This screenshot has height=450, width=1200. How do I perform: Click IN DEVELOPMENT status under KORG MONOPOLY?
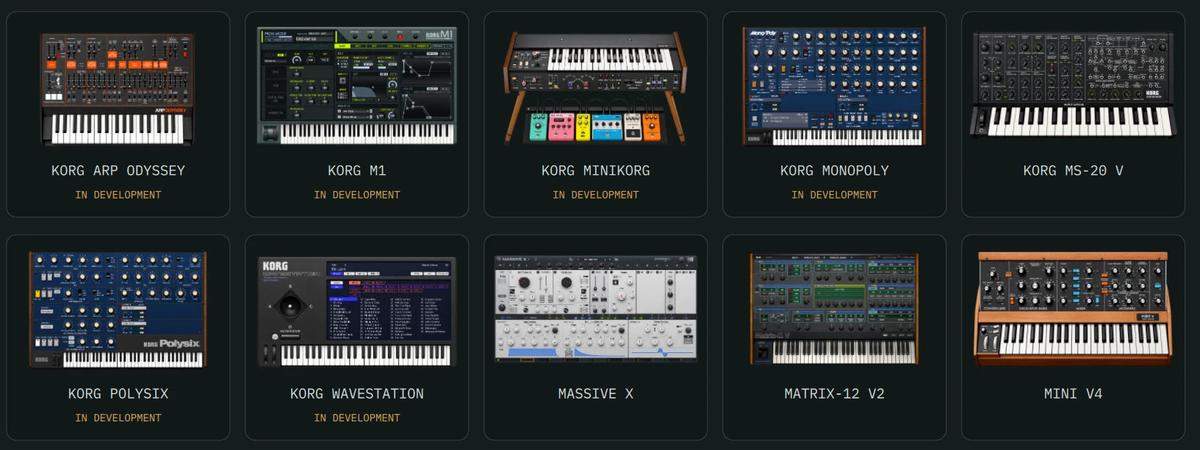pos(834,195)
